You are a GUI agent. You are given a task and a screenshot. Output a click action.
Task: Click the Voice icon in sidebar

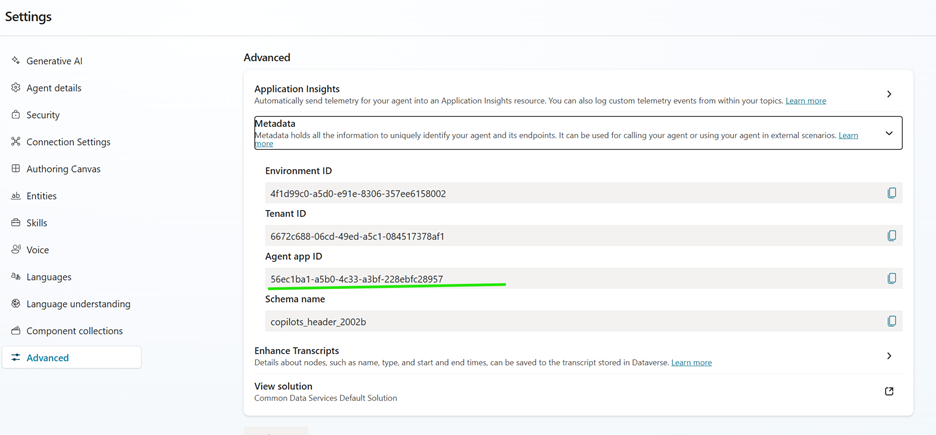(16, 250)
